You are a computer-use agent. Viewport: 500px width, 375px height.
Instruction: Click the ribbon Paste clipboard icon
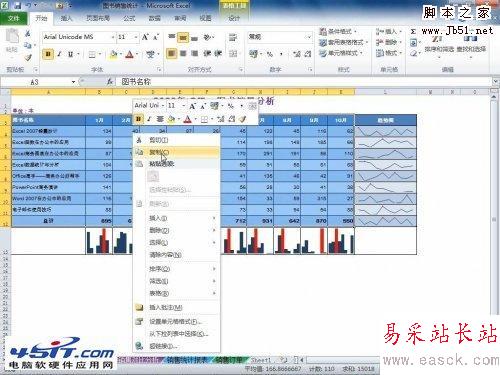coord(12,37)
